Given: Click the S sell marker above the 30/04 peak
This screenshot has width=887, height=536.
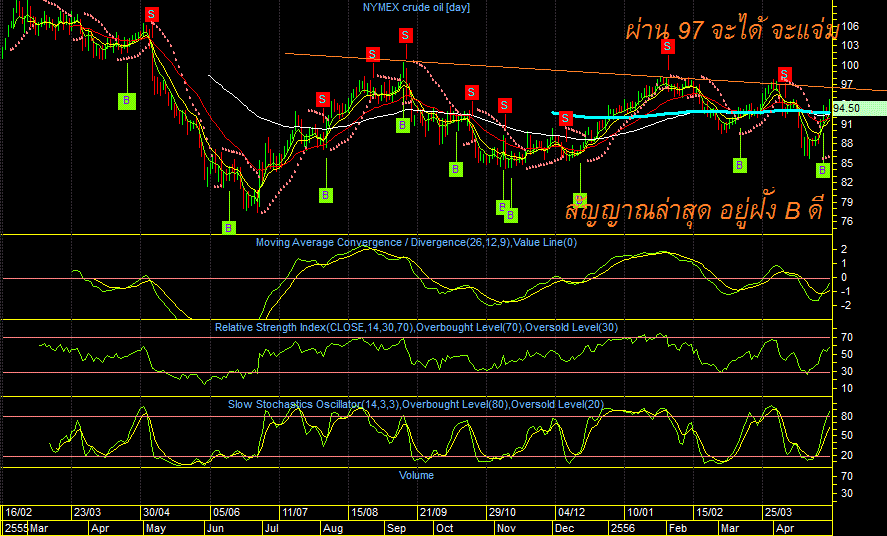Looking at the screenshot, I should [151, 15].
